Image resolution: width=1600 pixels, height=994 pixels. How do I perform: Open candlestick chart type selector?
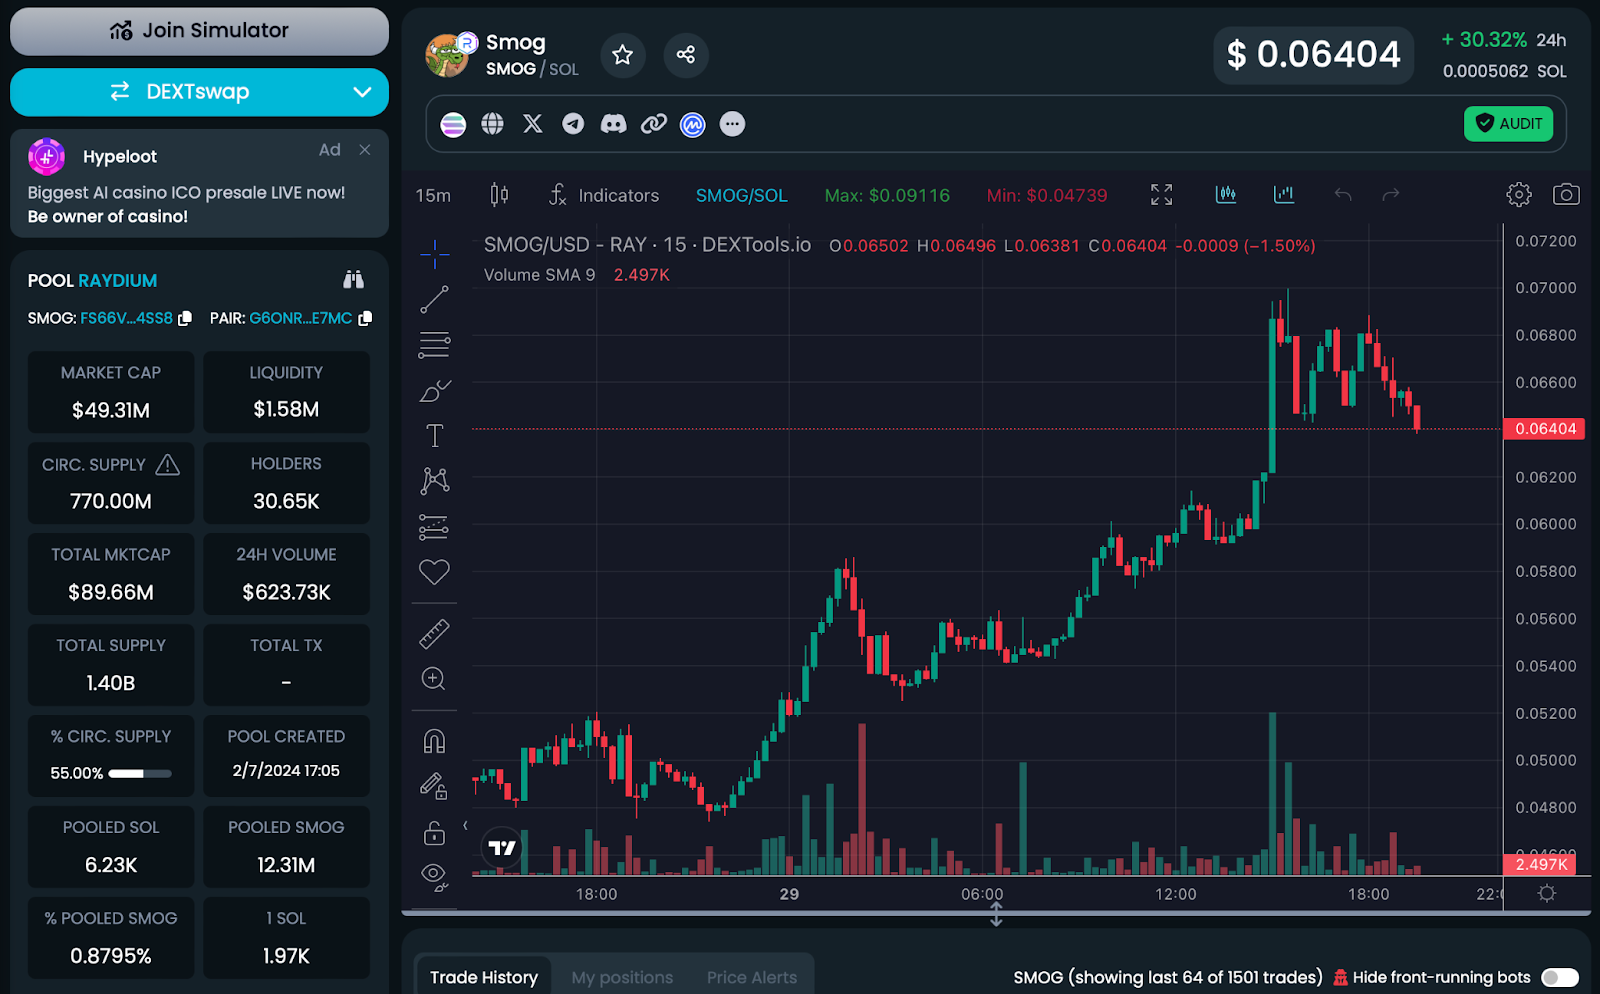click(499, 195)
